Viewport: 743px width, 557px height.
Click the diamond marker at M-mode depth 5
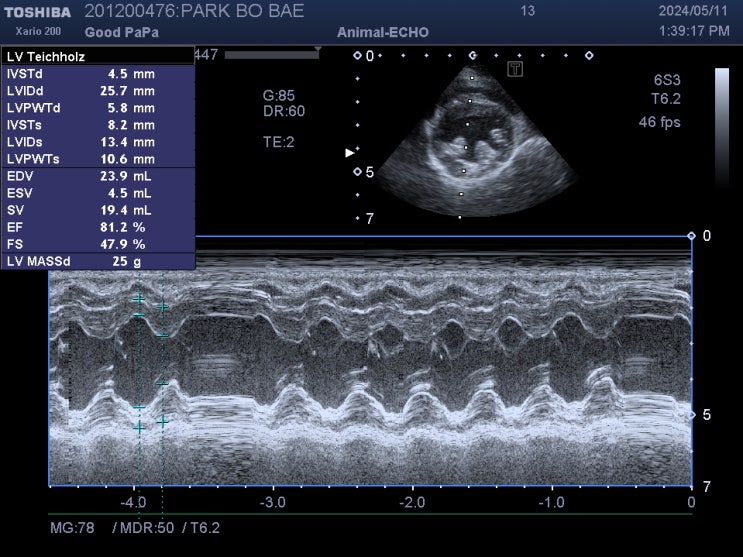(692, 415)
